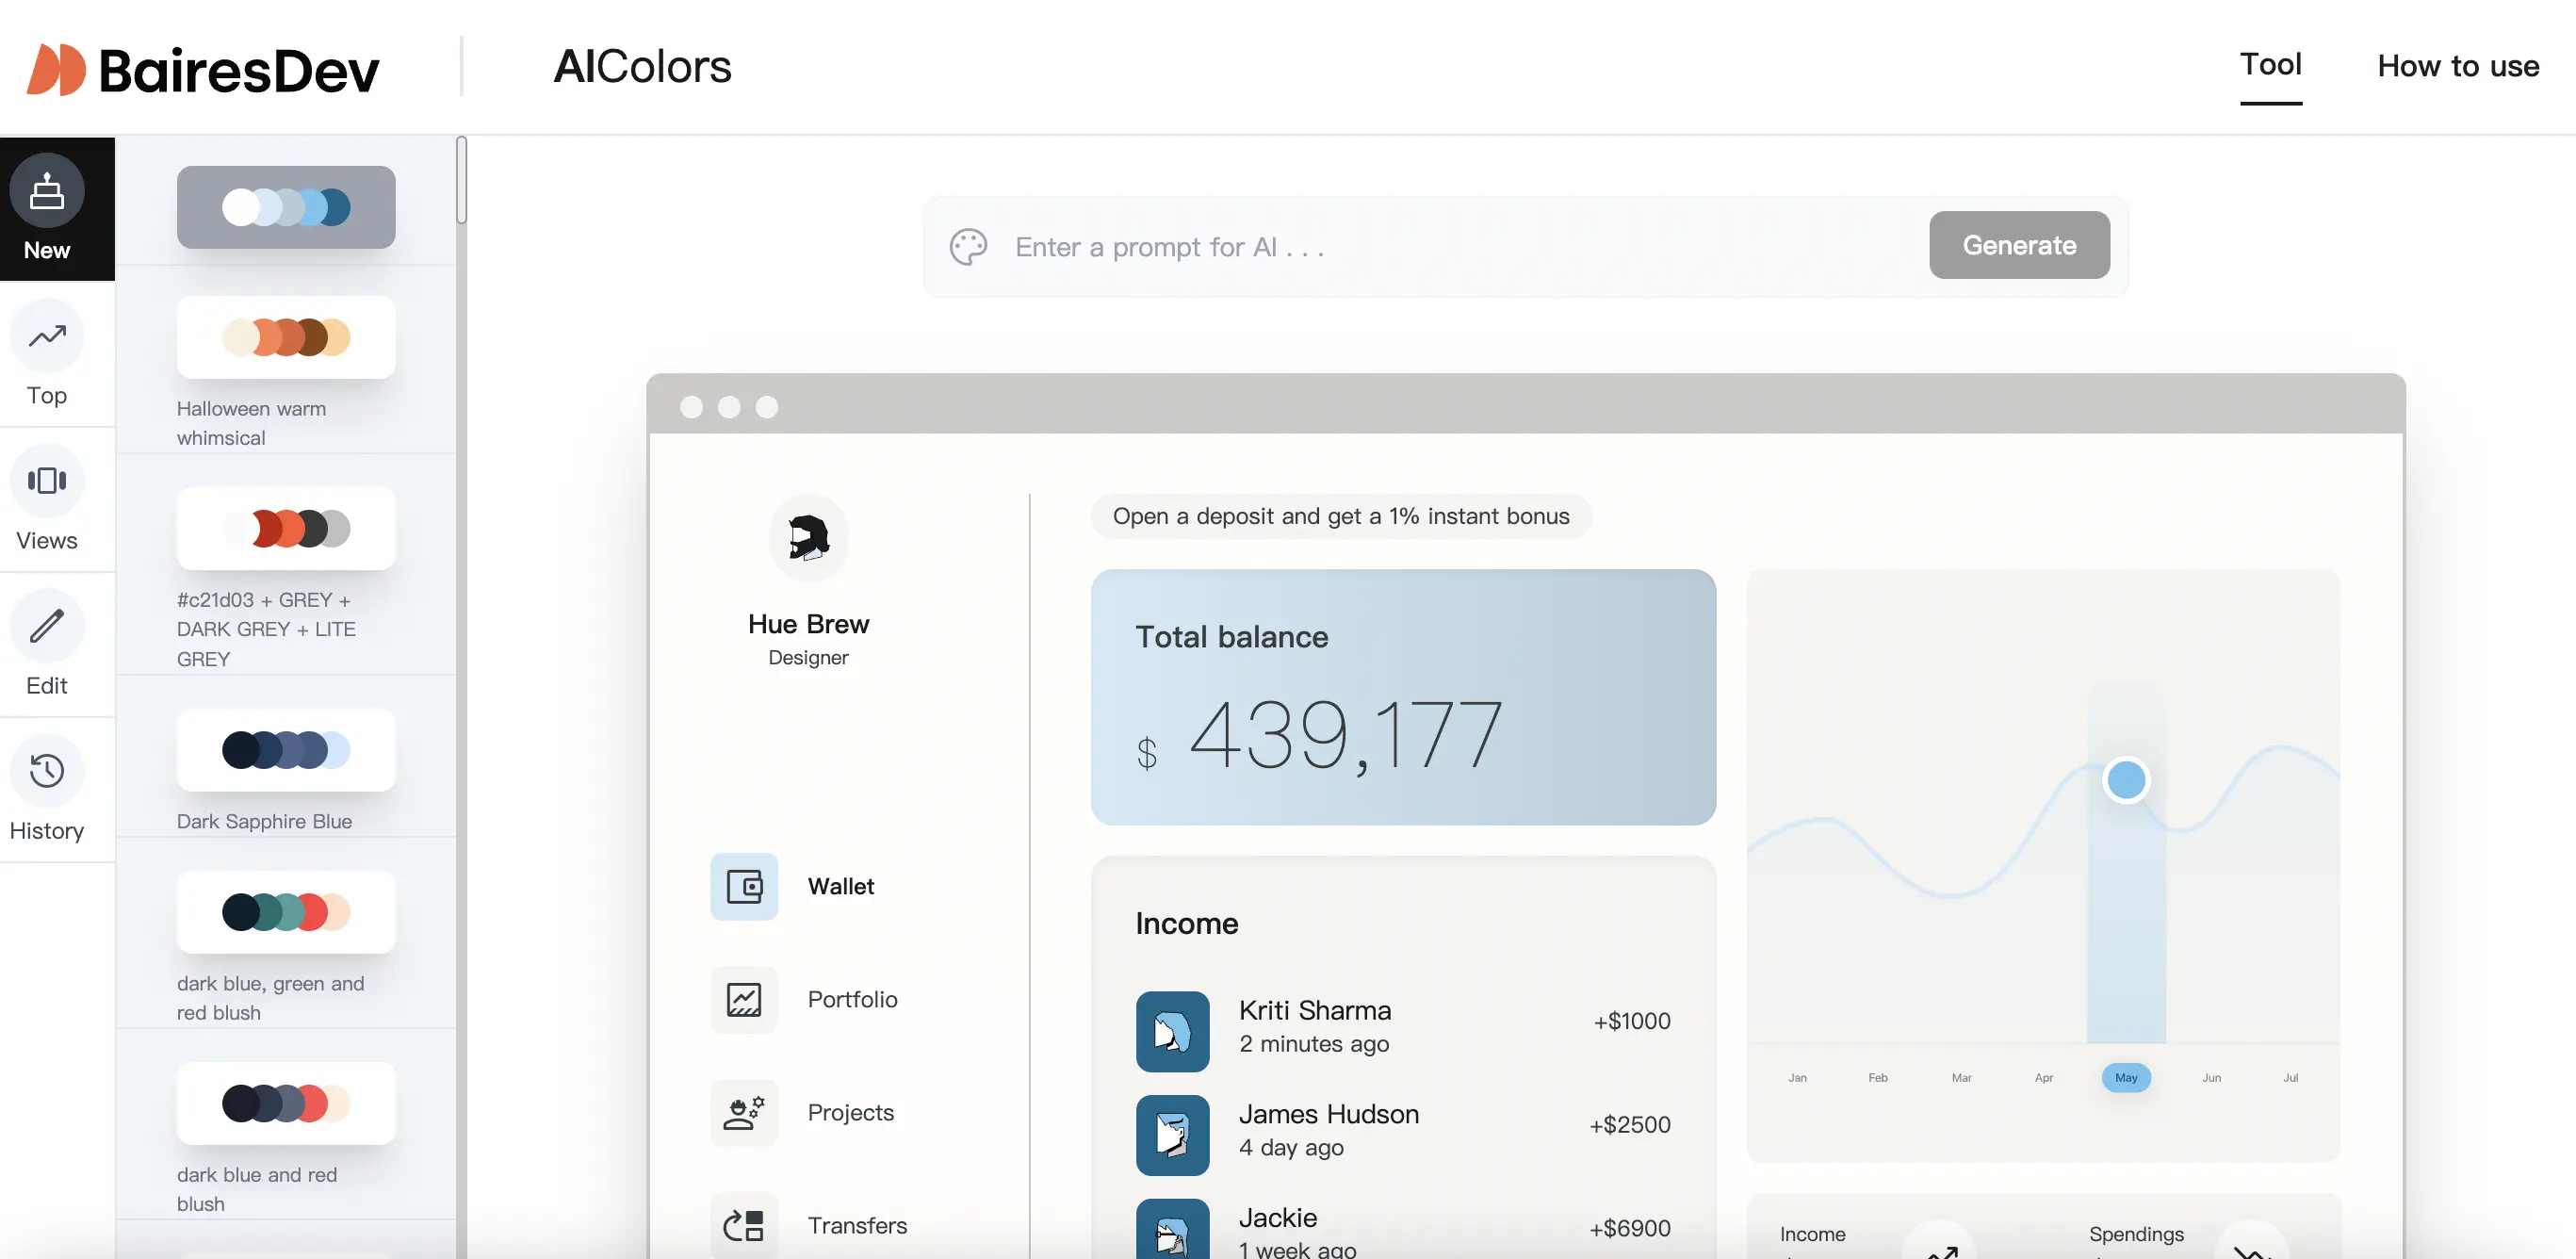Screen dimensions: 2576x1259
Task: Open the History clock icon
Action: pos(47,771)
